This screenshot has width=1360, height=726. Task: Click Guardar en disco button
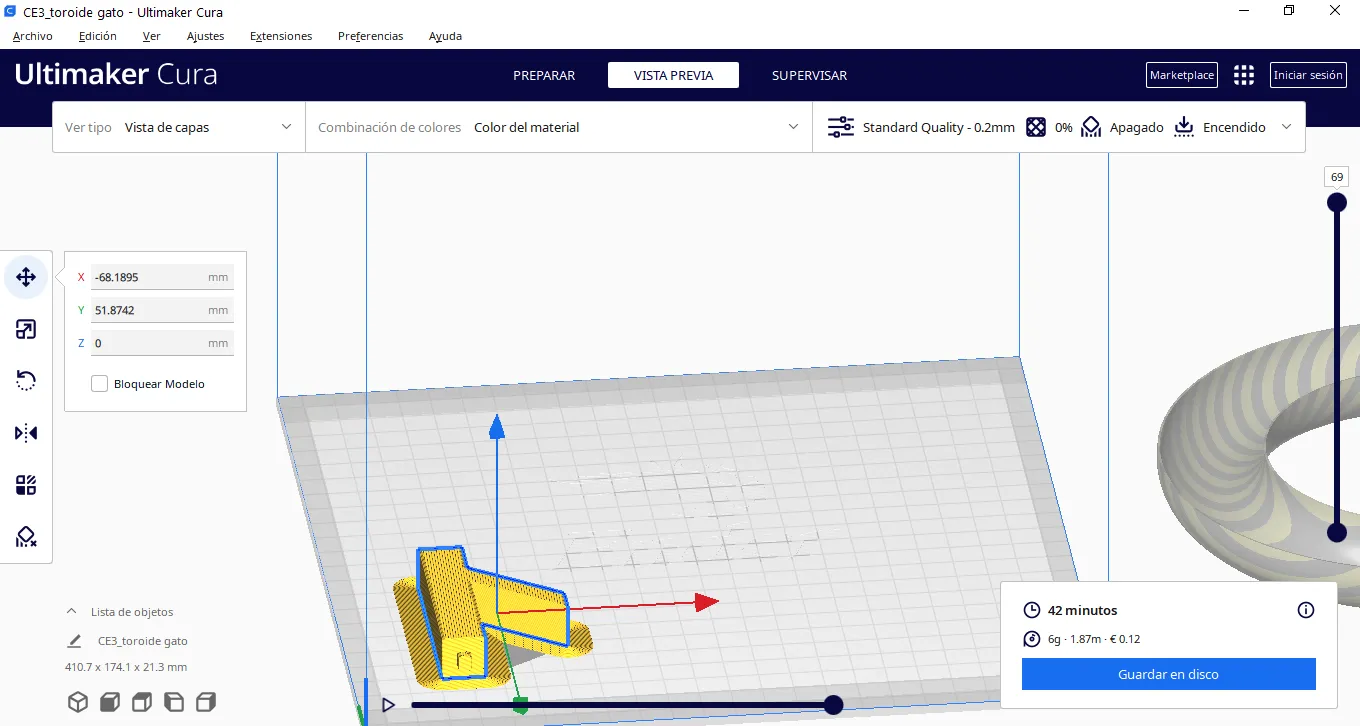point(1168,674)
